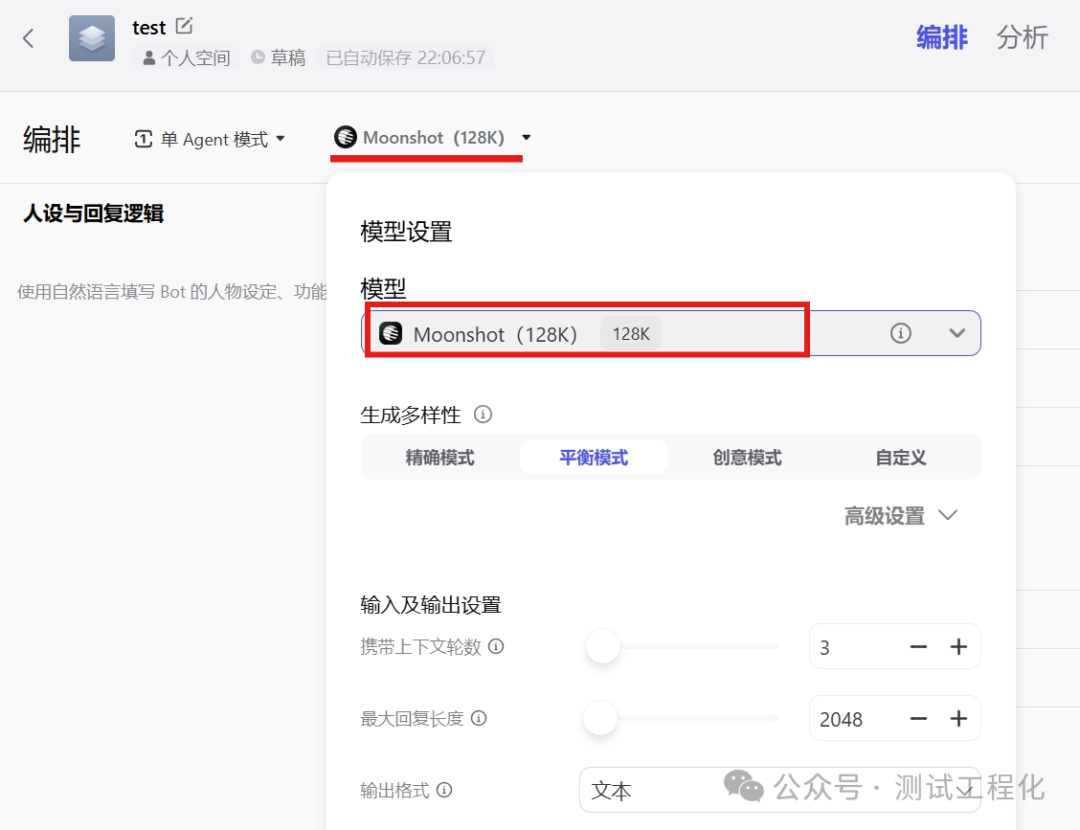Open the Moonshot (128K) model selector in toolbar
The image size is (1080, 830).
(x=432, y=138)
